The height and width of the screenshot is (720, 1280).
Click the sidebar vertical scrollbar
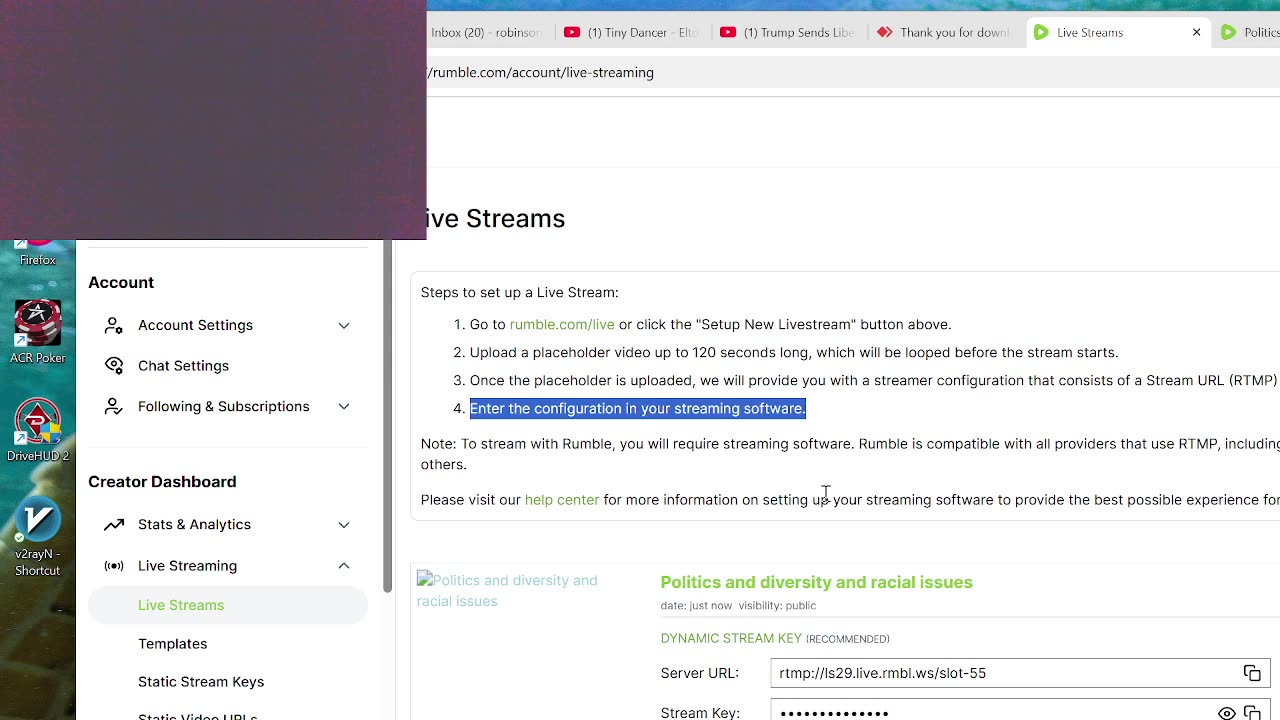[x=388, y=418]
